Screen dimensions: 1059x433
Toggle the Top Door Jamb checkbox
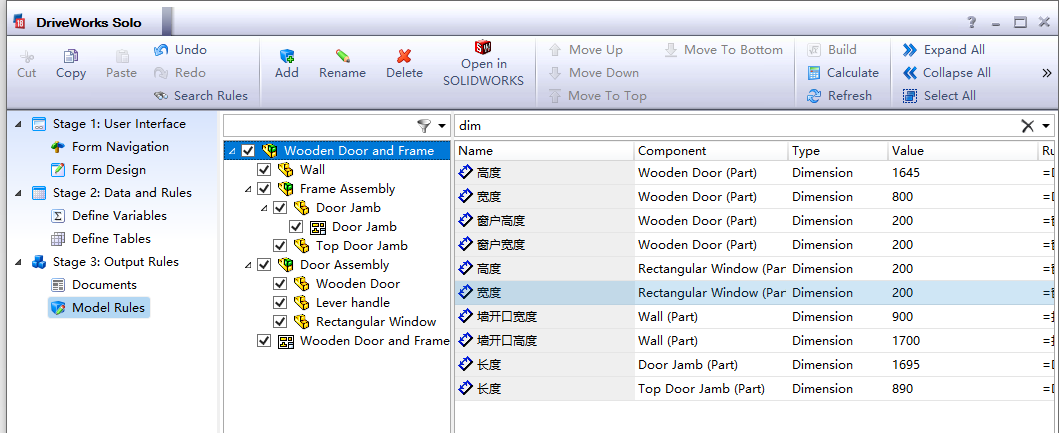click(280, 246)
